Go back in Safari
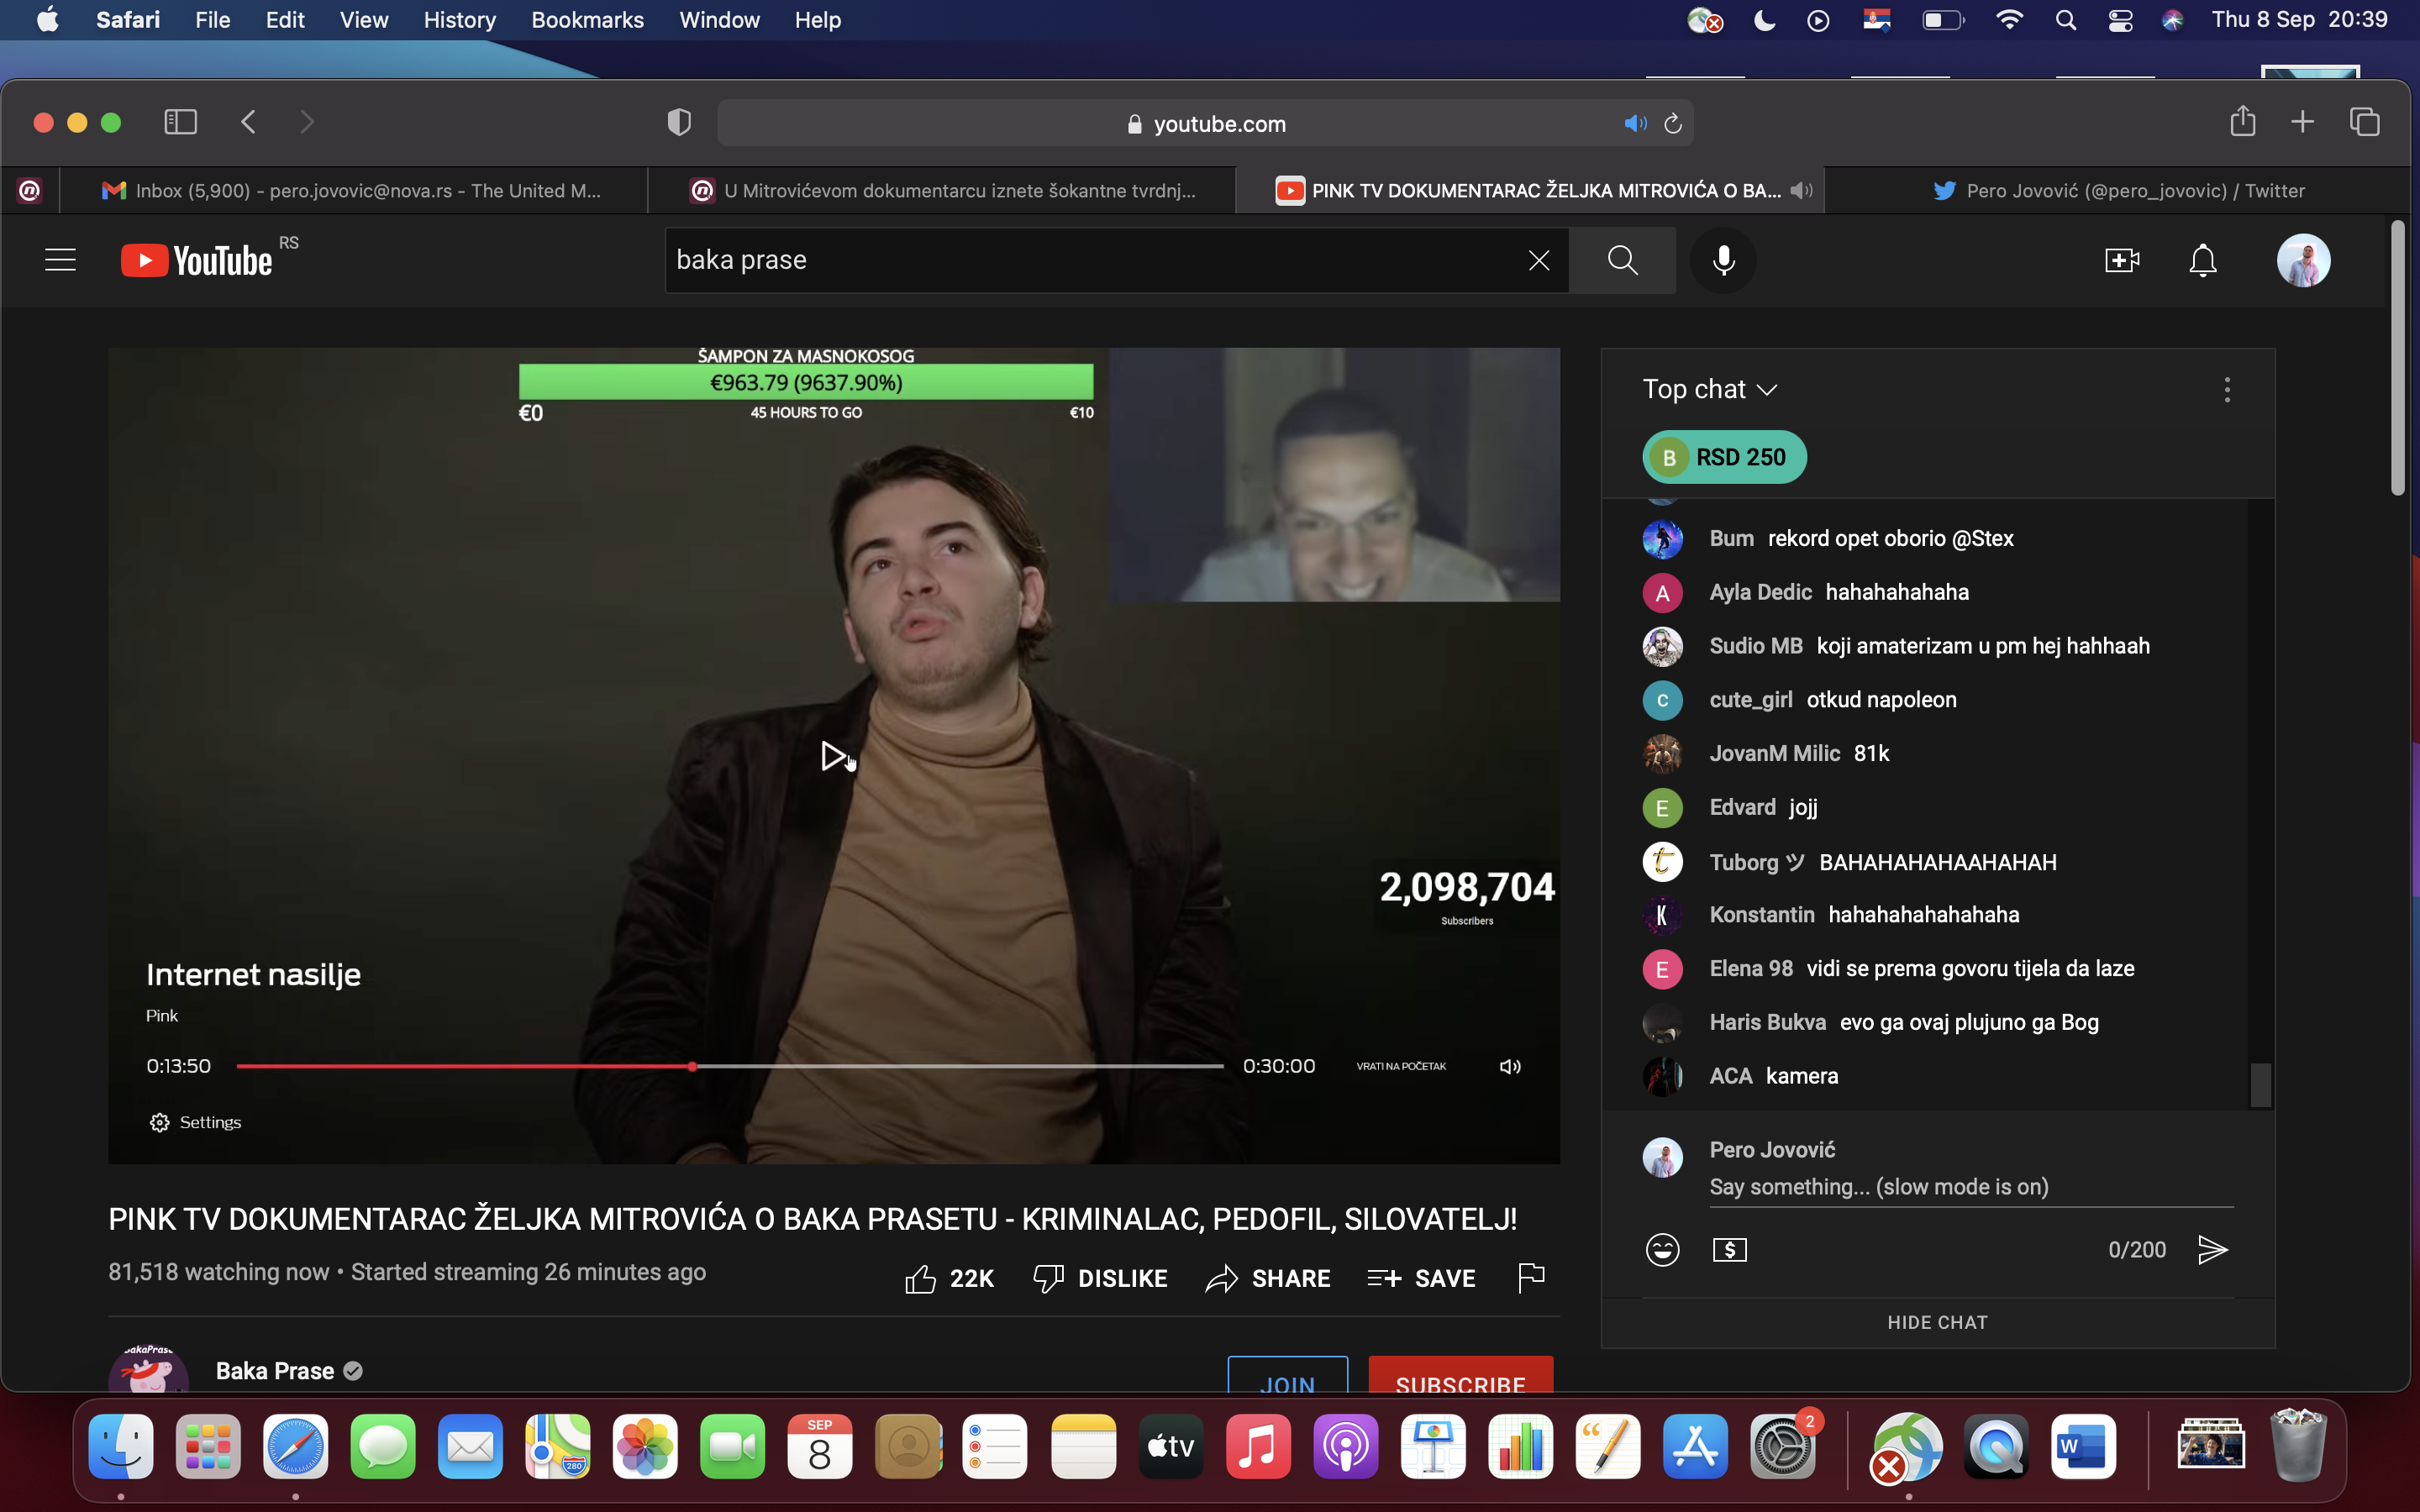 click(249, 122)
